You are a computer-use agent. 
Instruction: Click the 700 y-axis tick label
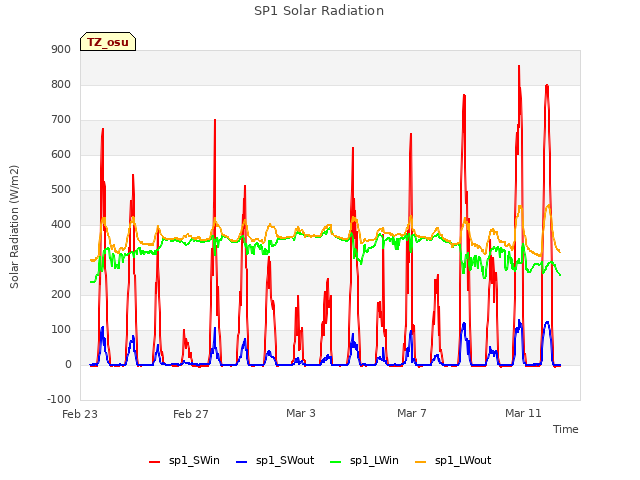pos(61,120)
